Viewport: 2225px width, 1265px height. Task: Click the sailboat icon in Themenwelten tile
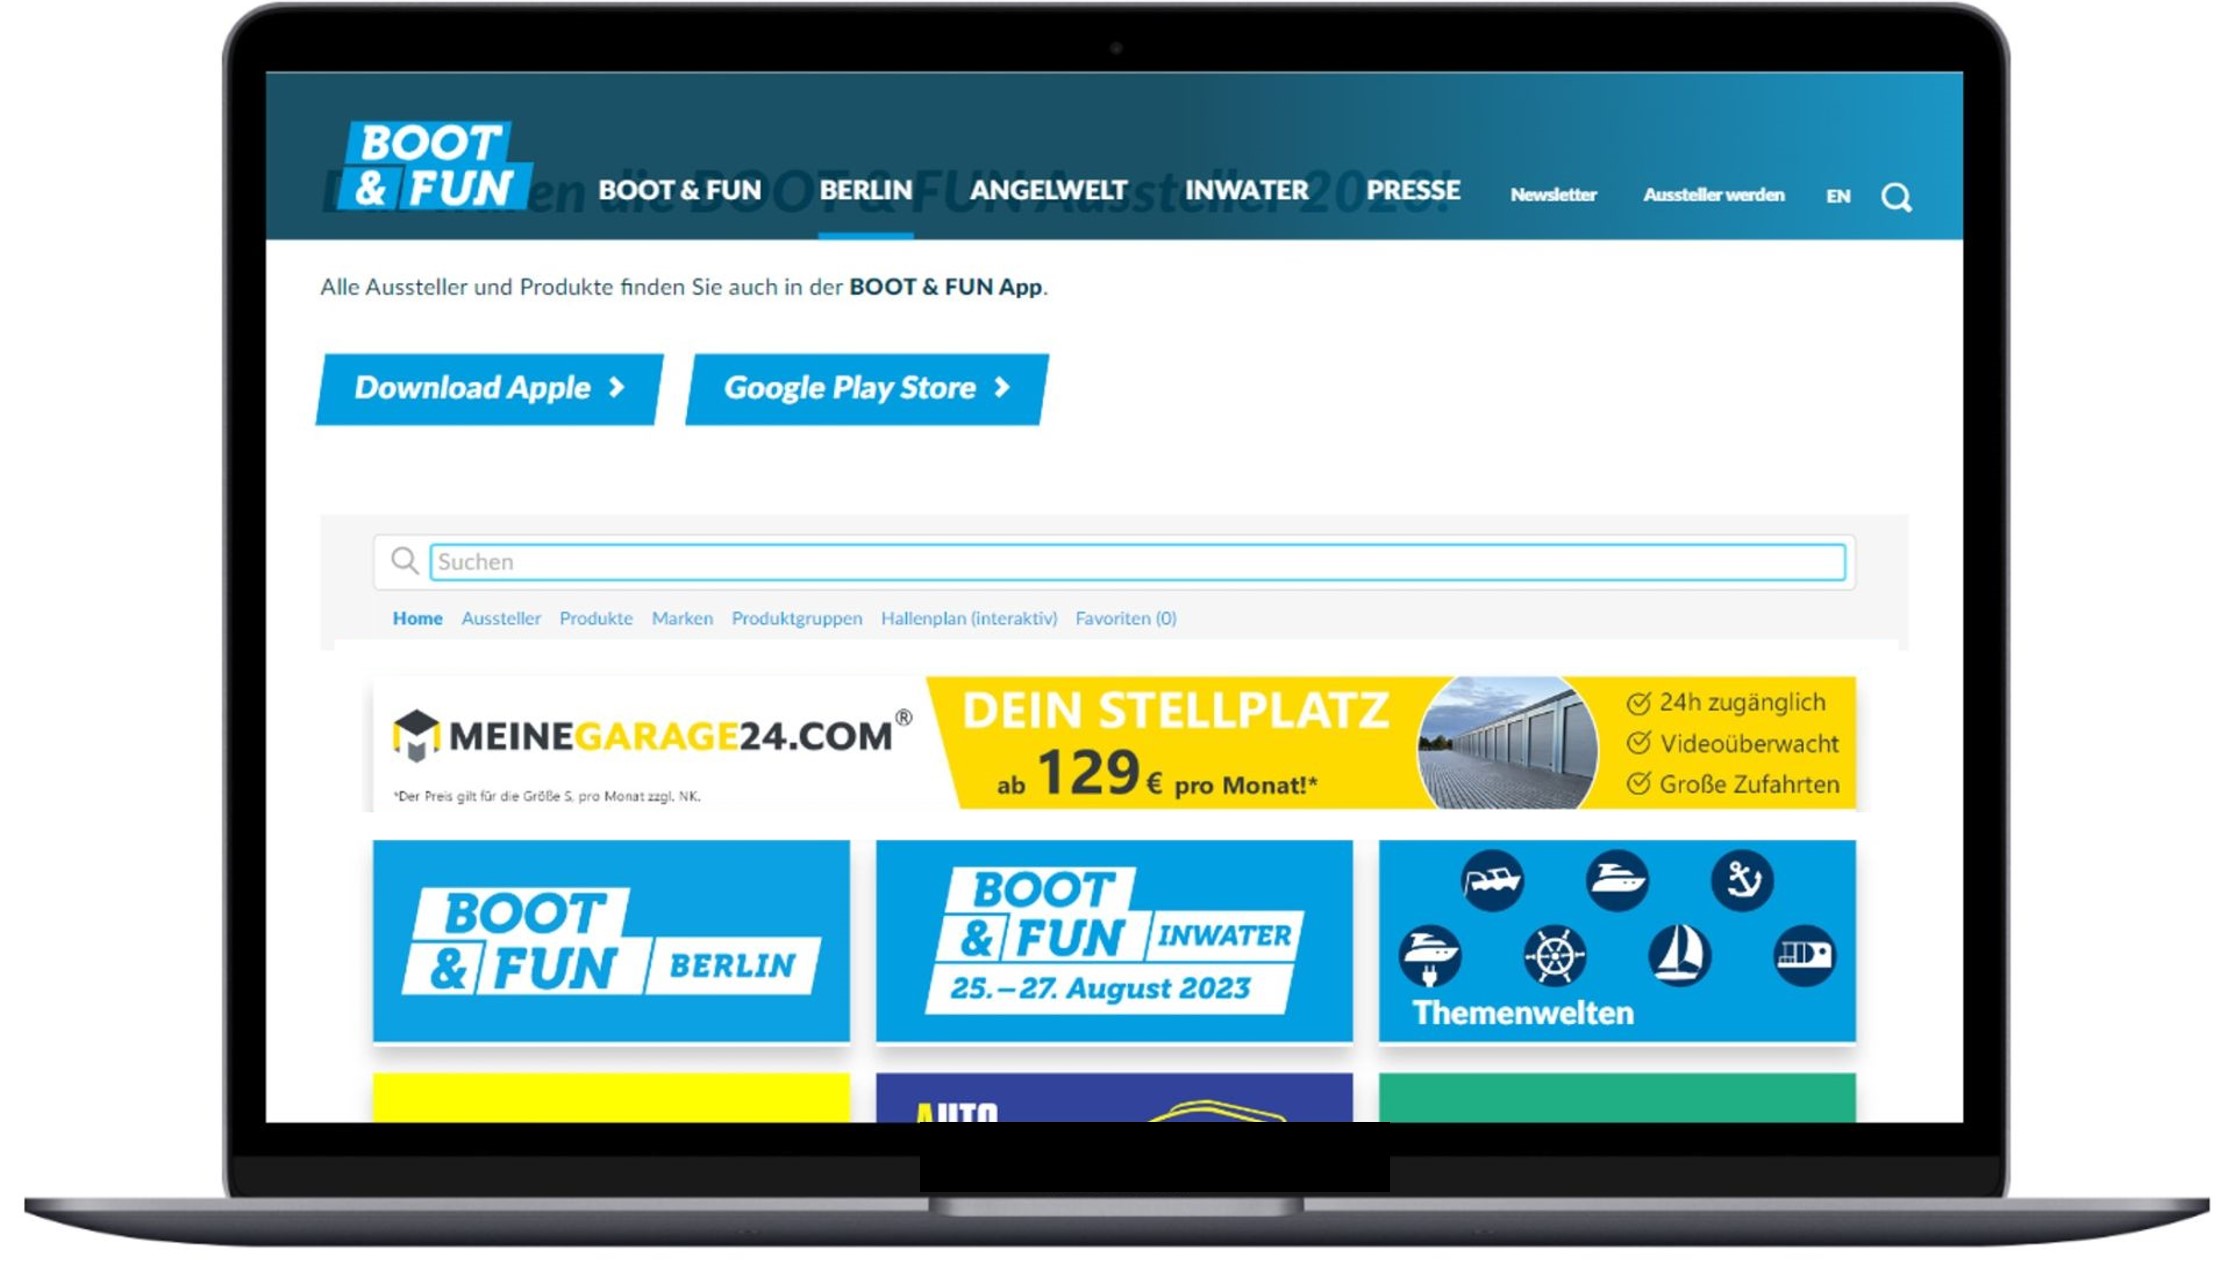point(1679,955)
